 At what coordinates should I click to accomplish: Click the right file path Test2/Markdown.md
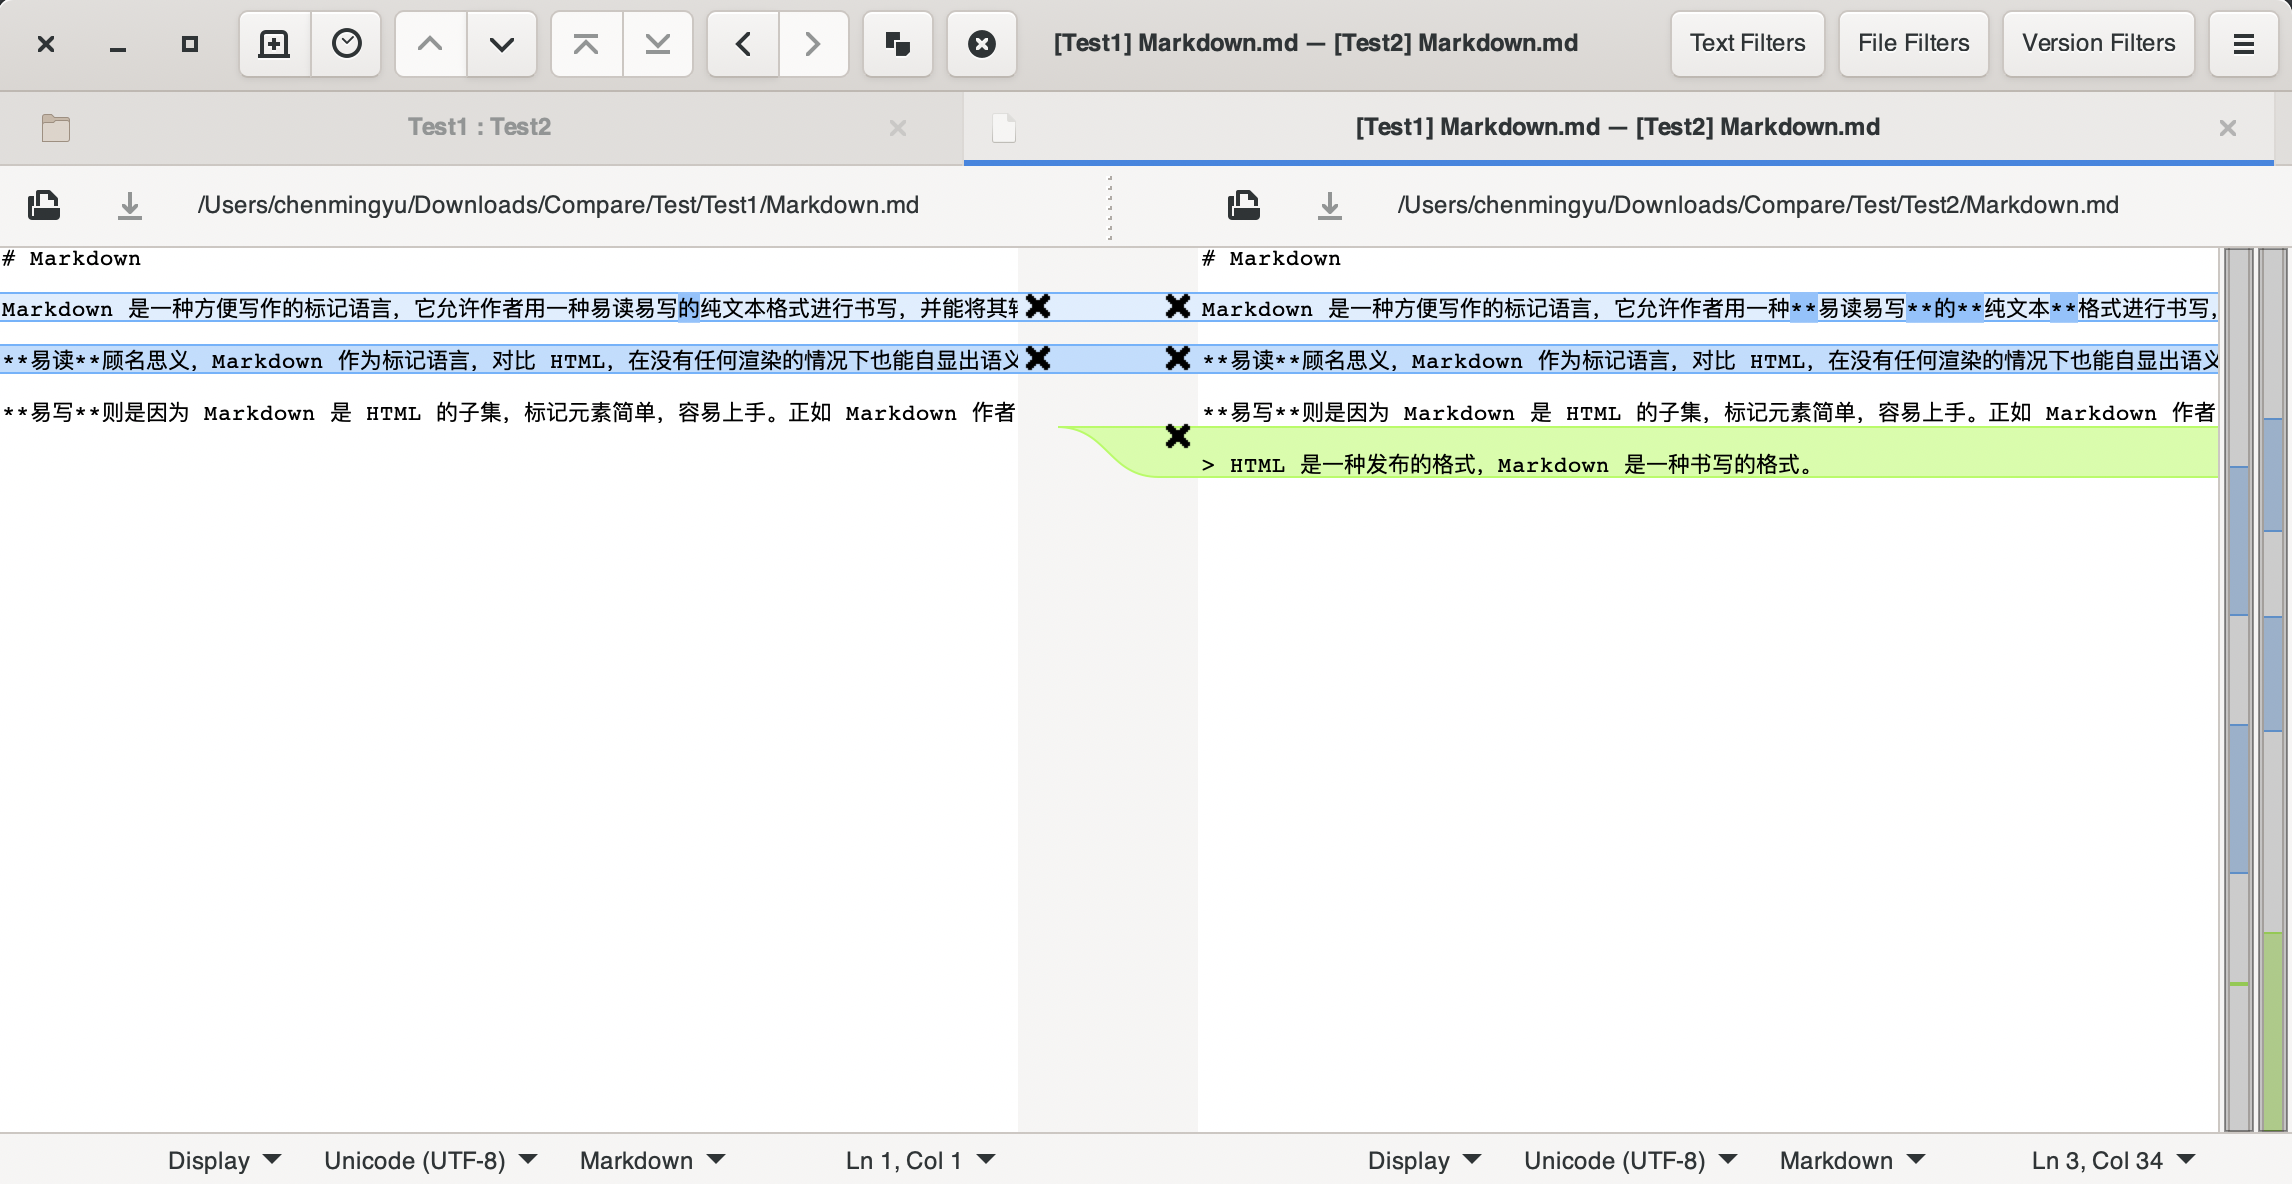(1758, 205)
